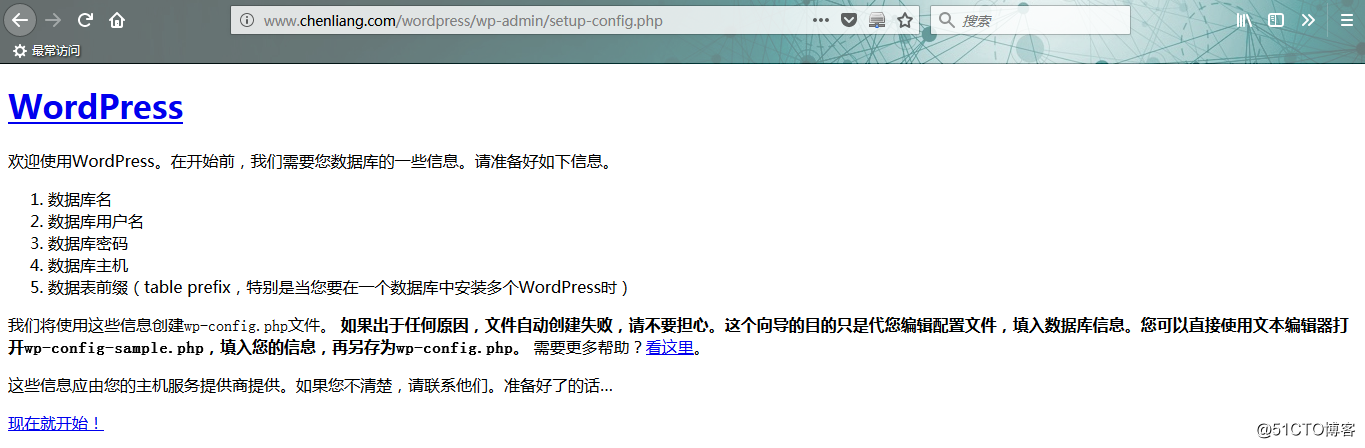Save page to Pocket
This screenshot has width=1365, height=448.
[x=848, y=20]
